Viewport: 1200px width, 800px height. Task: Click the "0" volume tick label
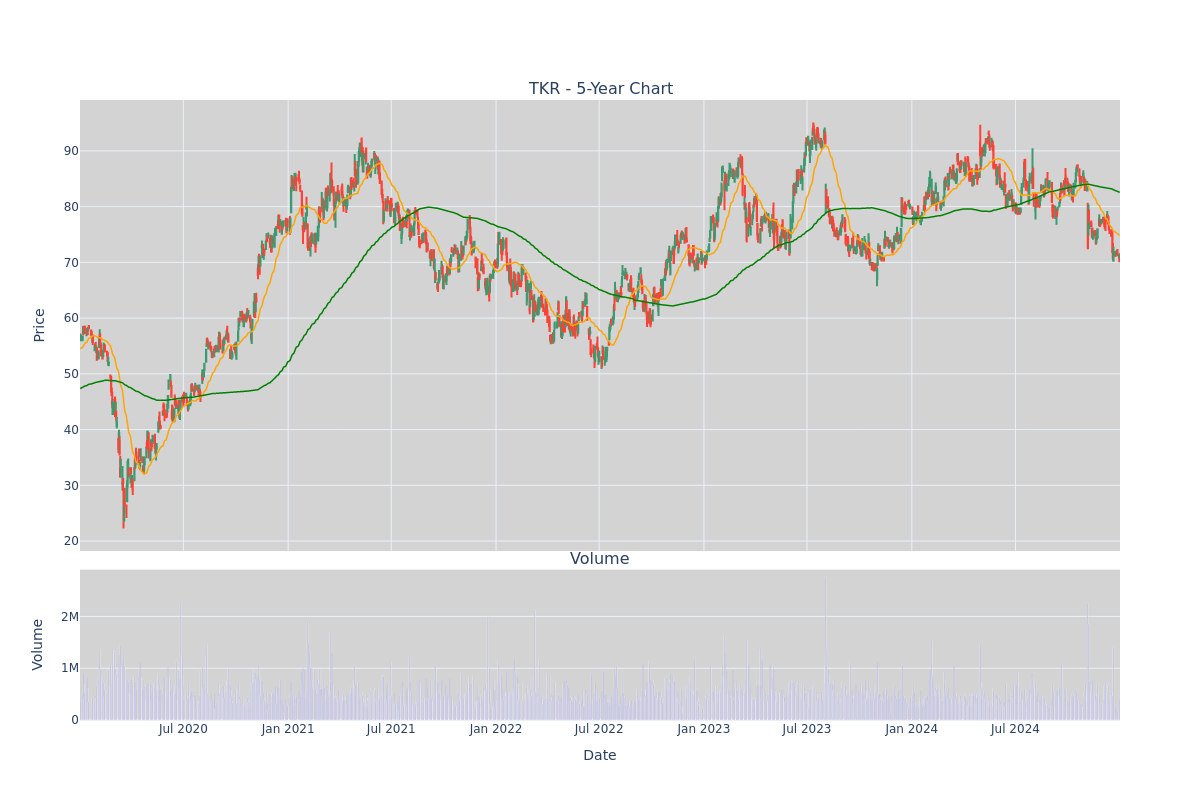75,720
